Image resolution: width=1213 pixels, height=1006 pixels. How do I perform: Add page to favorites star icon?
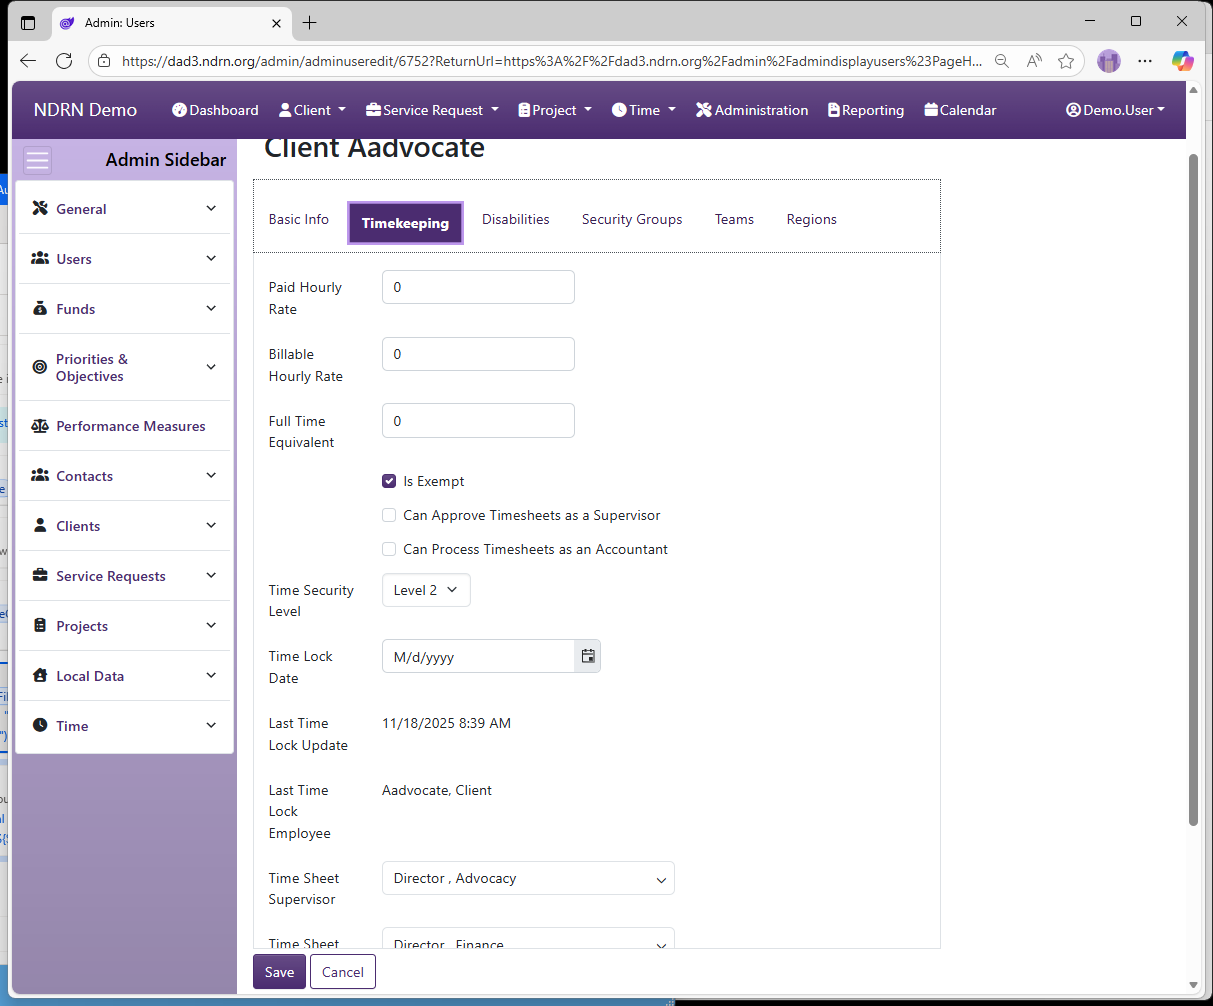pos(1066,61)
